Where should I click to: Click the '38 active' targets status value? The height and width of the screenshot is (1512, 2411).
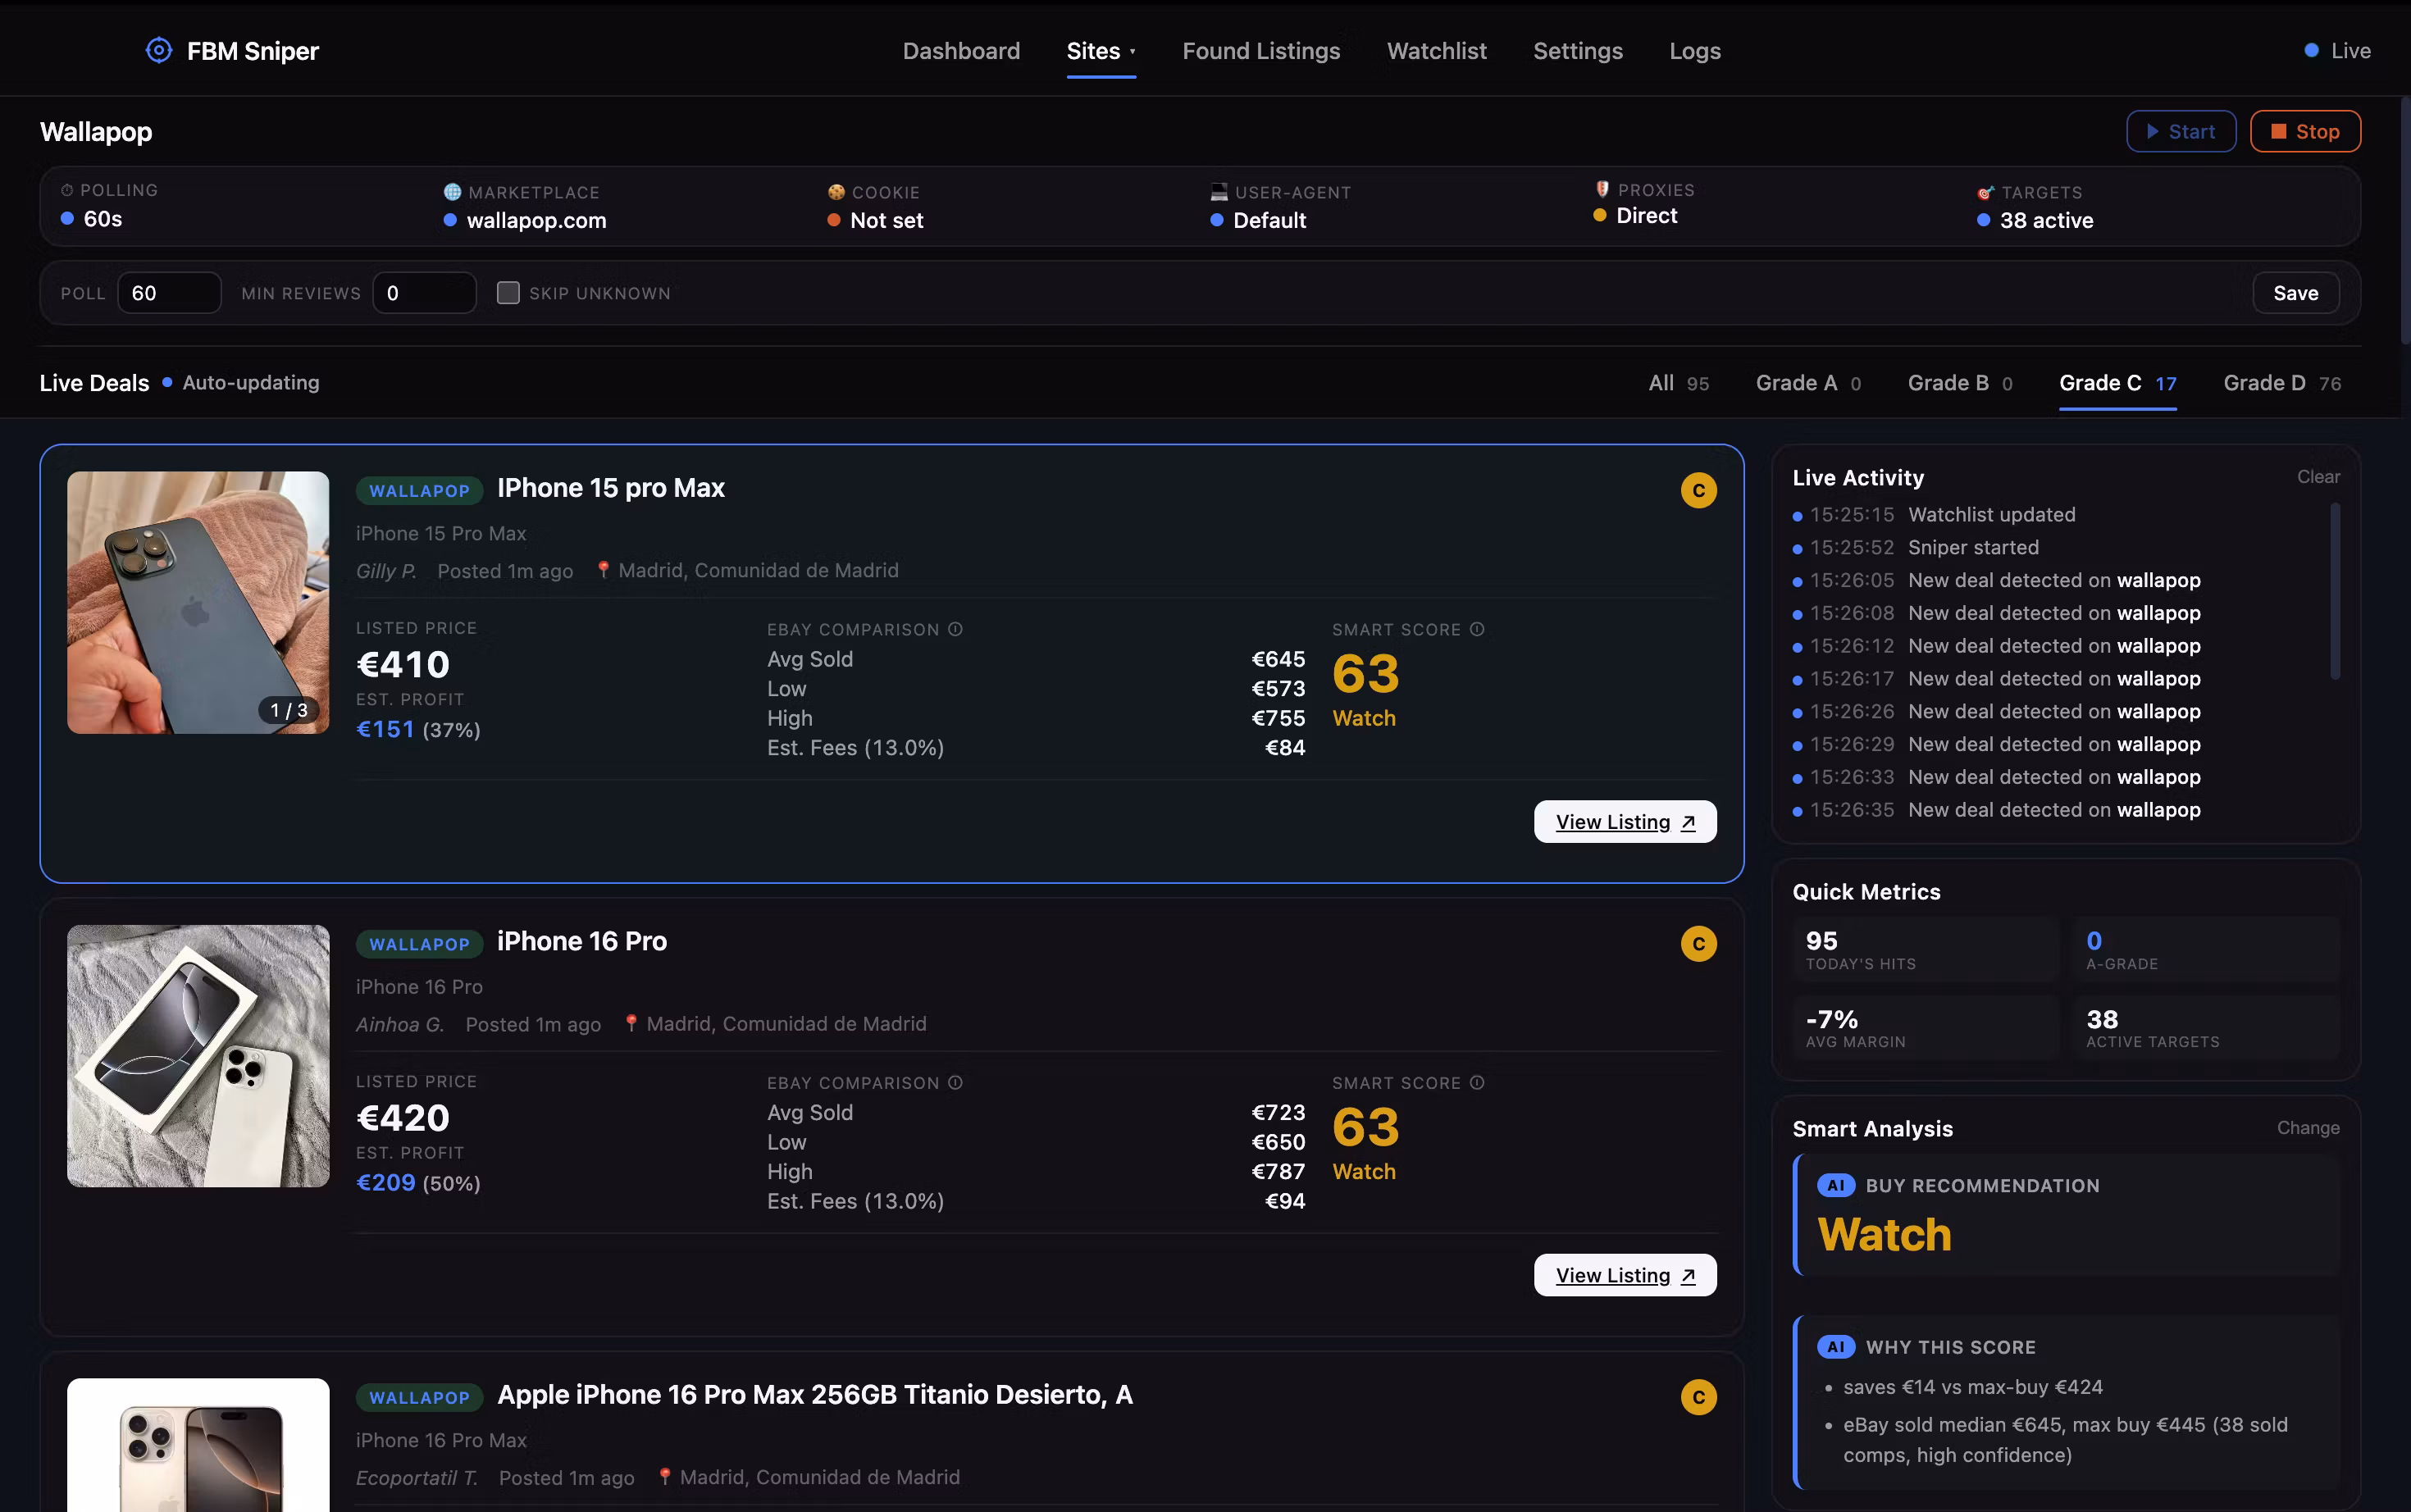coord(2046,220)
